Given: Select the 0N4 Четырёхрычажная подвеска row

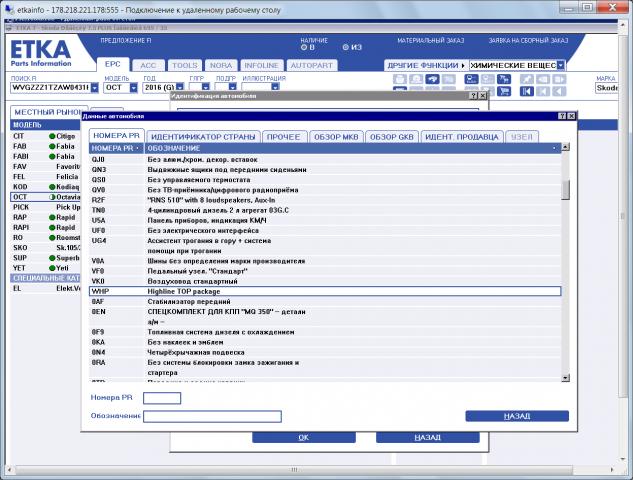Looking at the screenshot, I should coord(325,352).
